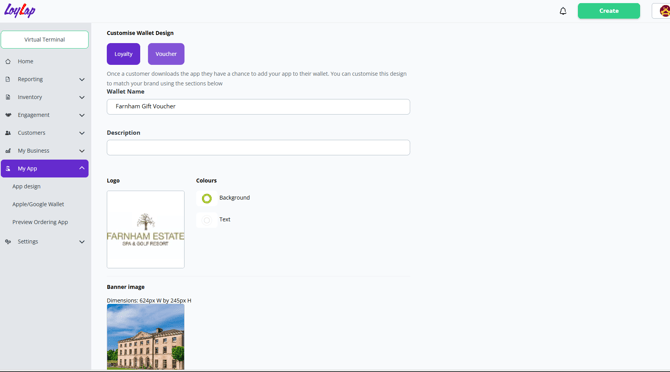Click the Description input field
Image resolution: width=670 pixels, height=372 pixels.
(x=258, y=148)
